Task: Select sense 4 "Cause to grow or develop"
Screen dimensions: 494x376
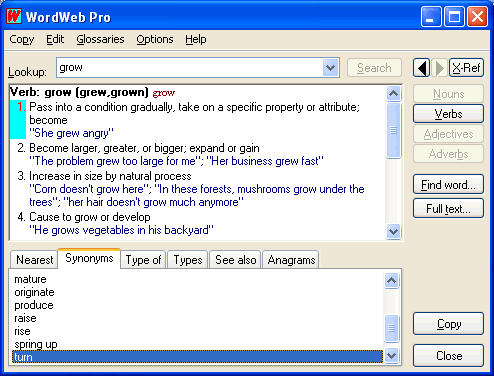Action: click(x=90, y=217)
